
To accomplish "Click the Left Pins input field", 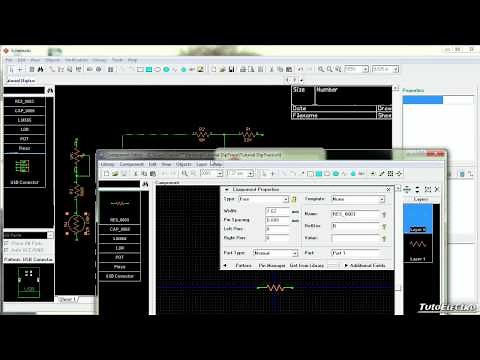I will click(x=277, y=229).
